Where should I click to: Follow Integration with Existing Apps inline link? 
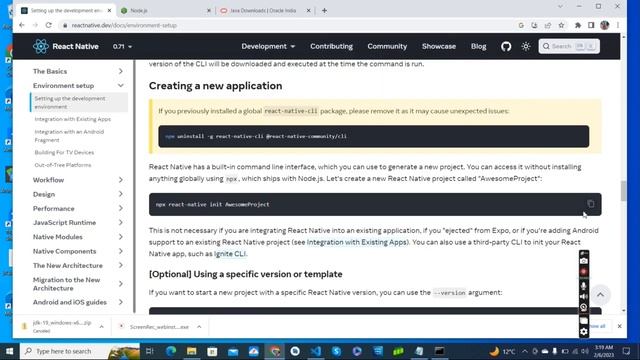point(357,242)
